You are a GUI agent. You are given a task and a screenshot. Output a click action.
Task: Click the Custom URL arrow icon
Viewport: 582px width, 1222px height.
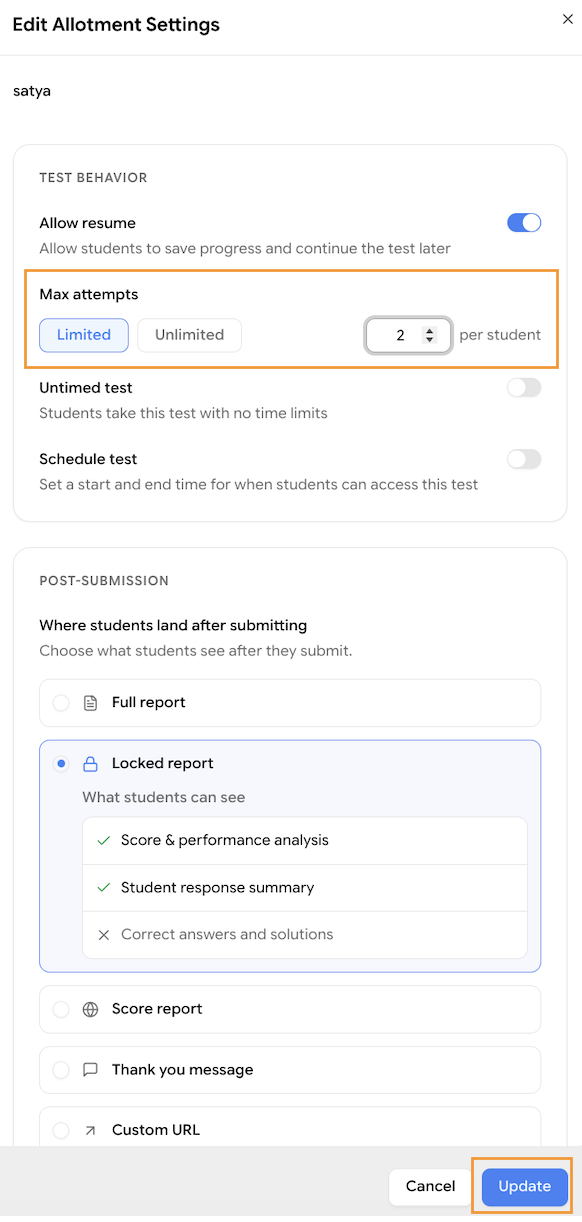(90, 1130)
